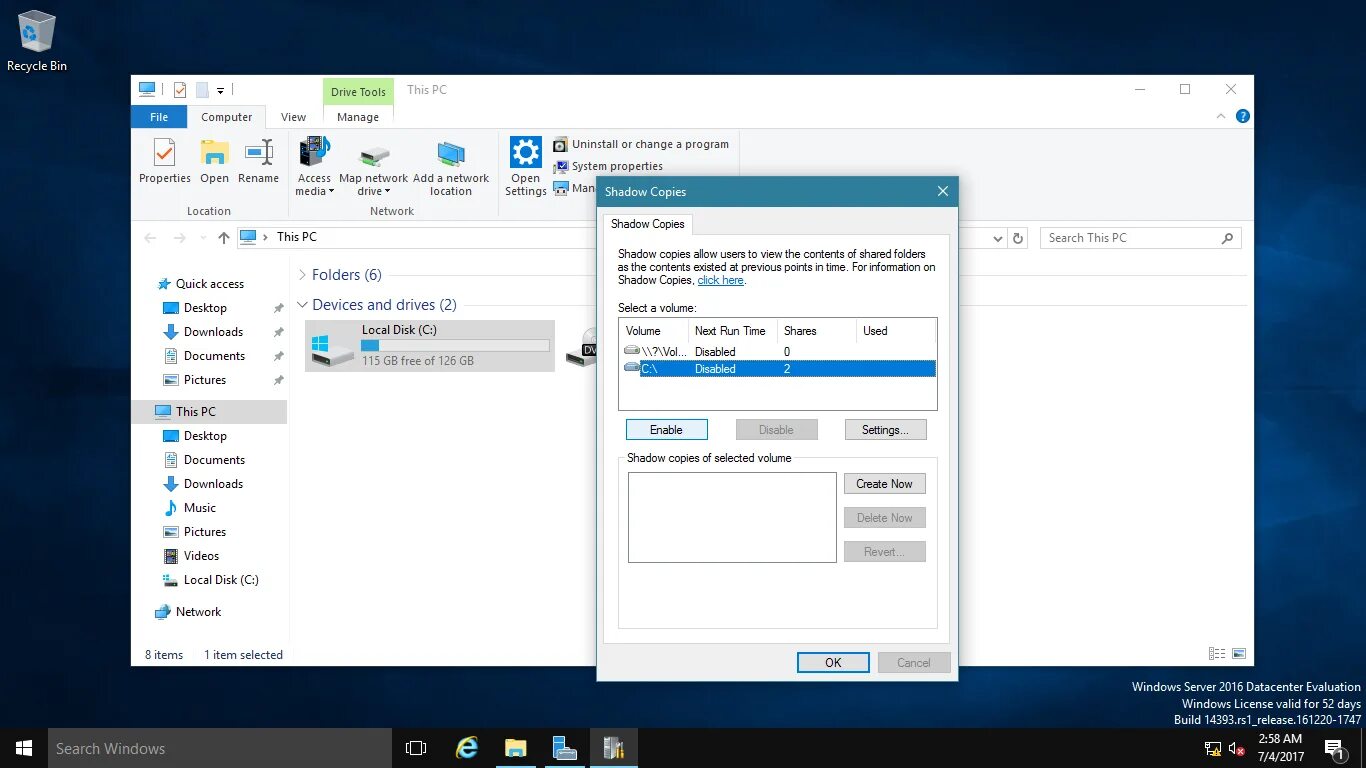The height and width of the screenshot is (768, 1366).
Task: Click the breadcrumb chevron before This PC
Action: [x=265, y=237]
